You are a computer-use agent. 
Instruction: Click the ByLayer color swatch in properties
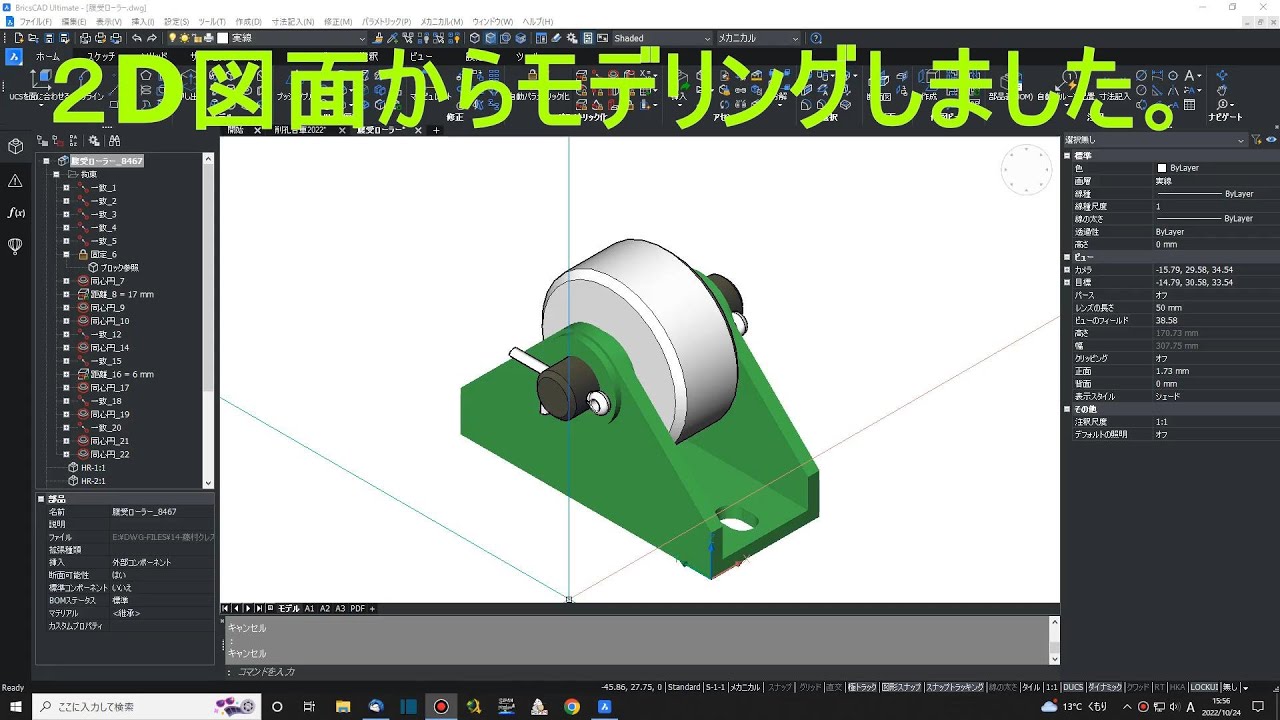(1162, 168)
